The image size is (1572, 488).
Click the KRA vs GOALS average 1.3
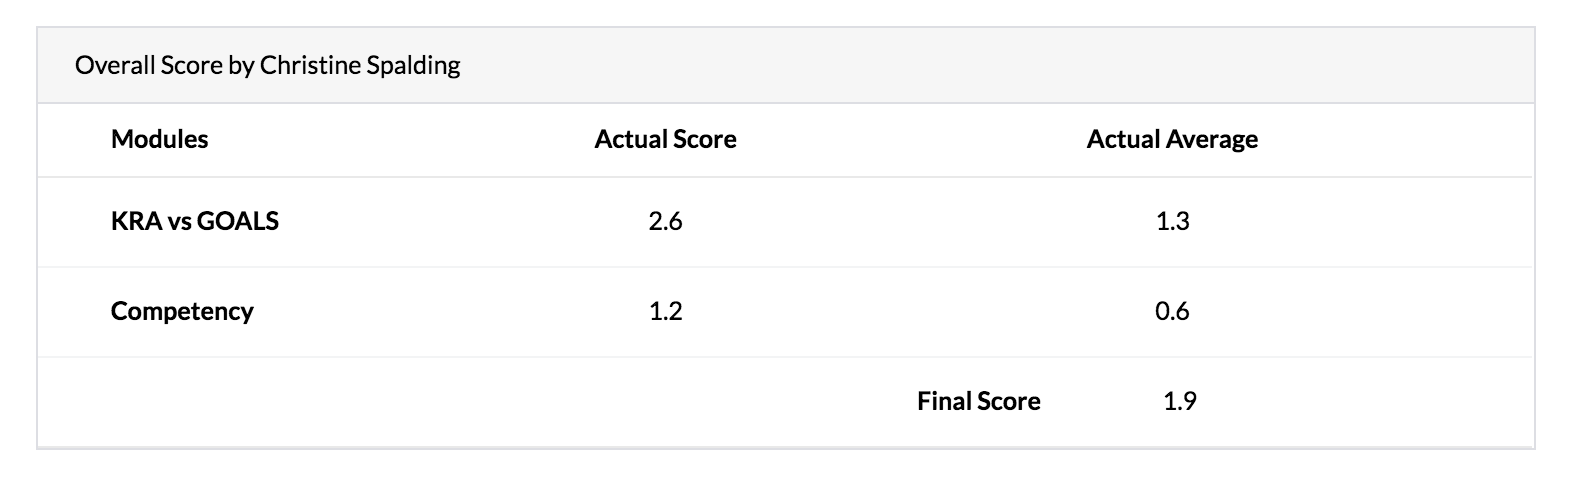1172,221
